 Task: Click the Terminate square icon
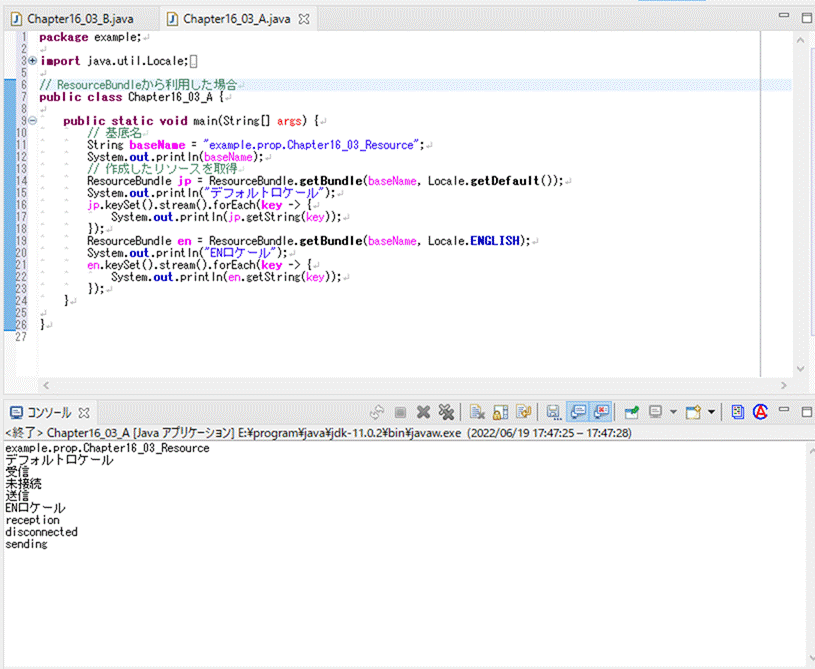(x=400, y=412)
